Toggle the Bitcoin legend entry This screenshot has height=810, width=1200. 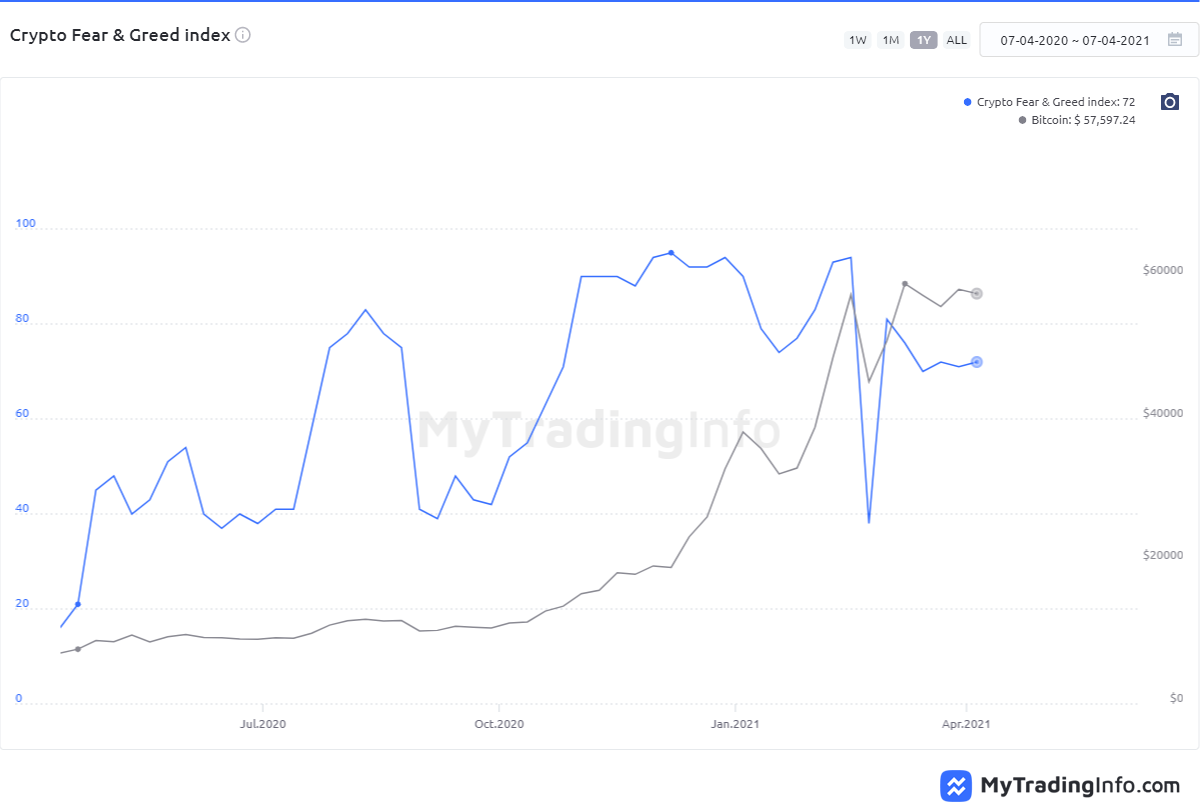1077,120
